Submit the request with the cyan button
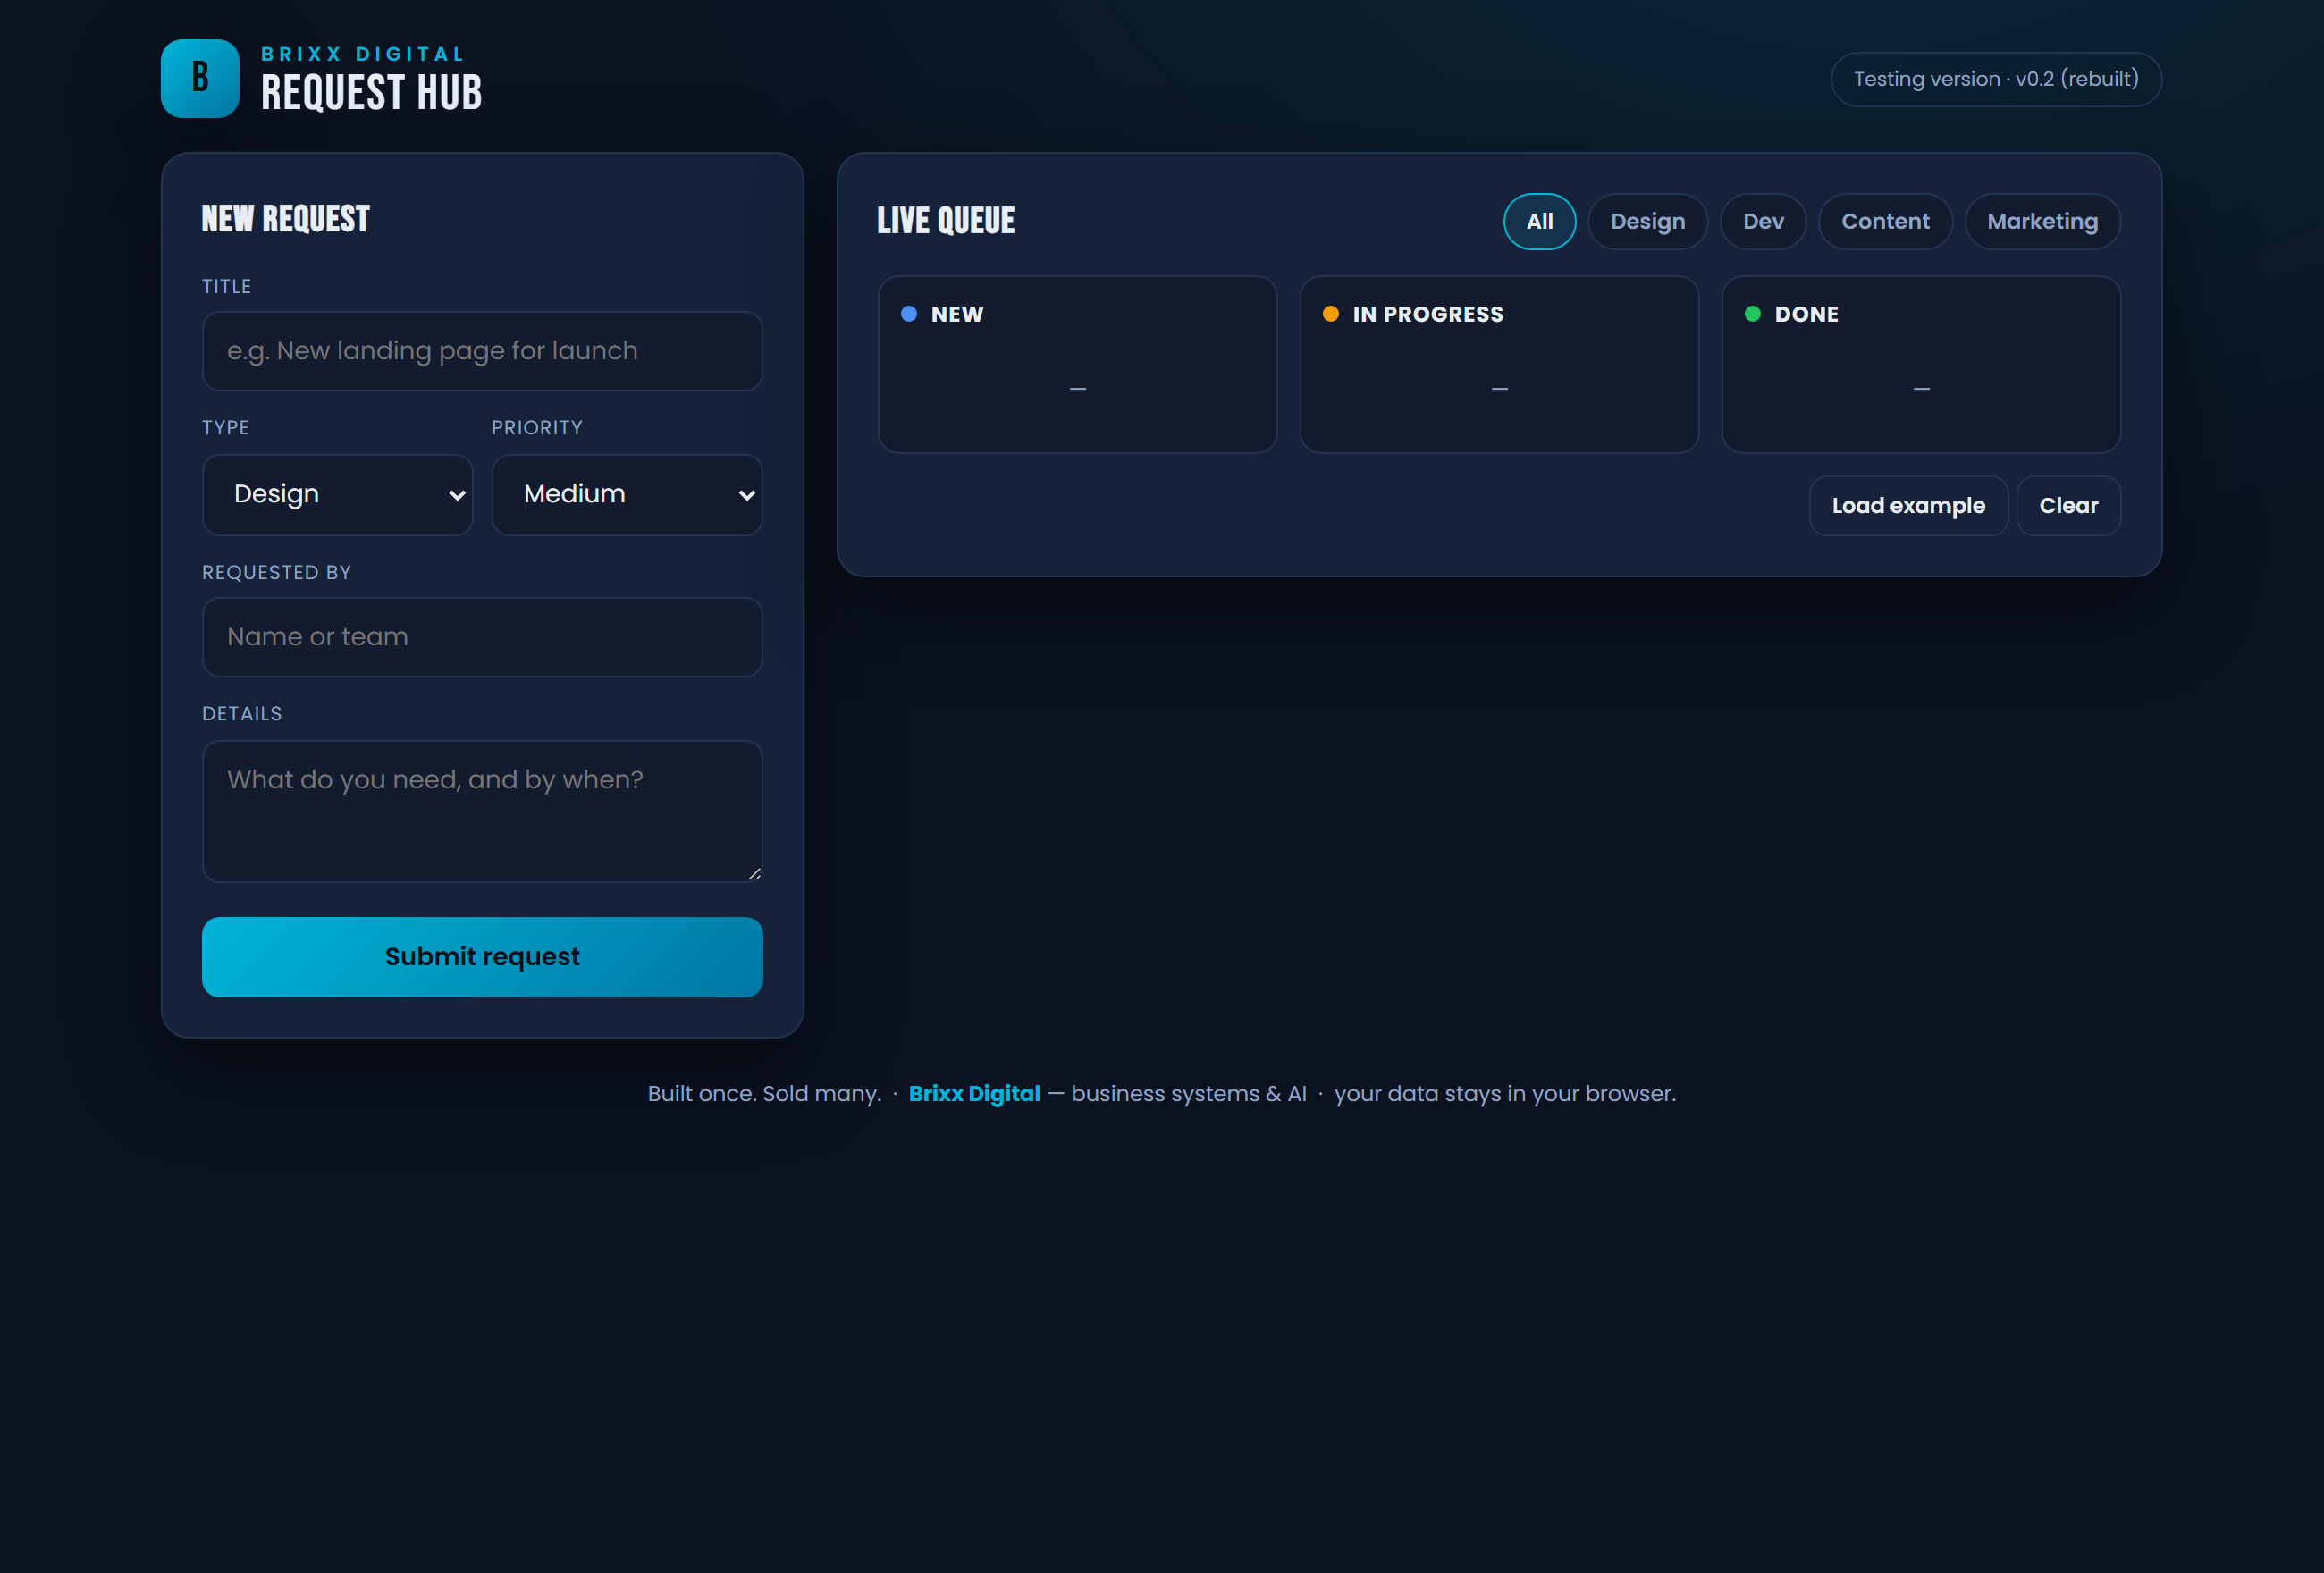Viewport: 2324px width, 1573px height. pyautogui.click(x=482, y=957)
